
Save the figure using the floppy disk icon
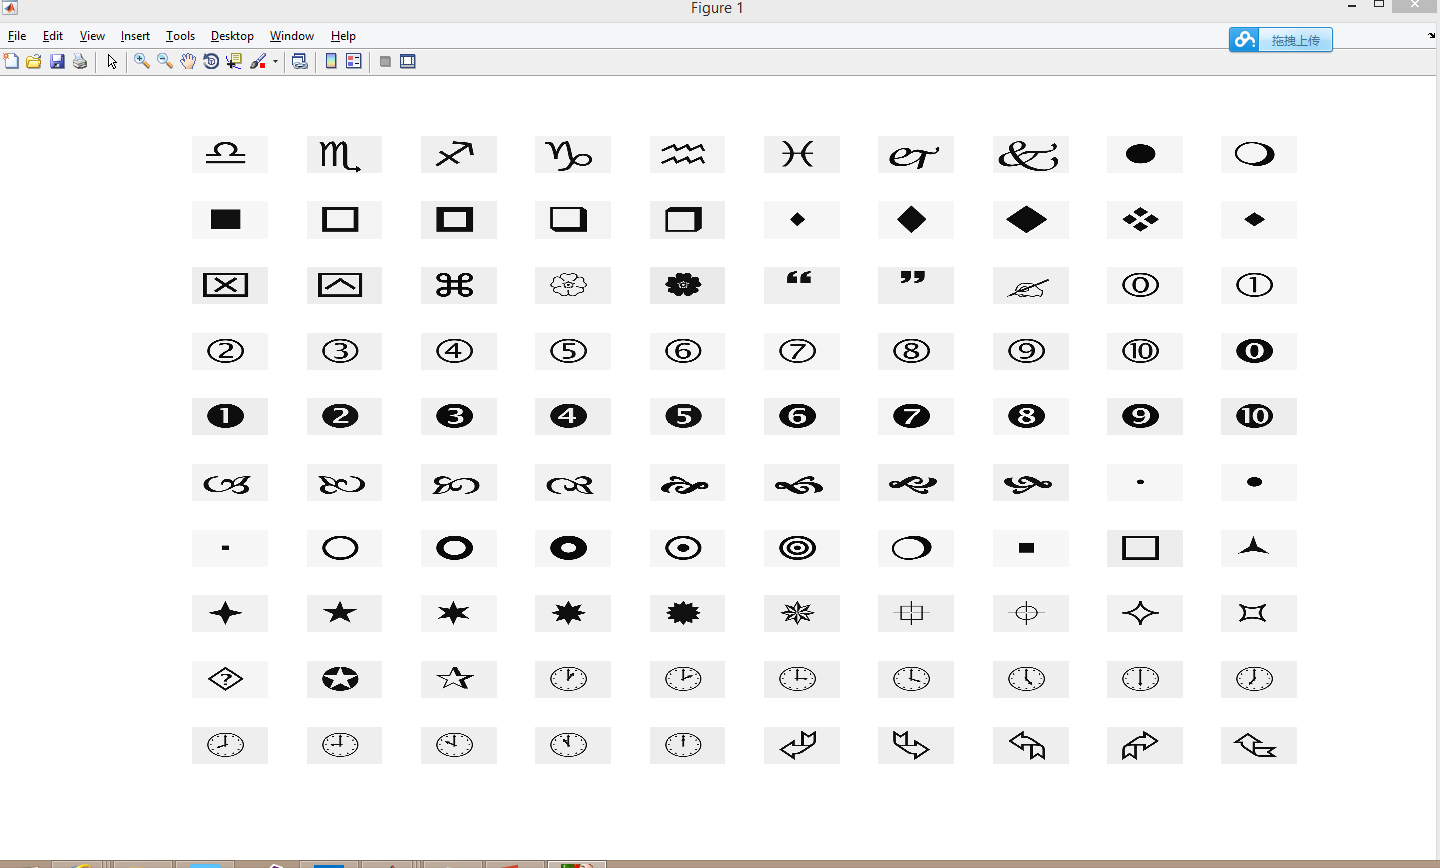(x=57, y=62)
